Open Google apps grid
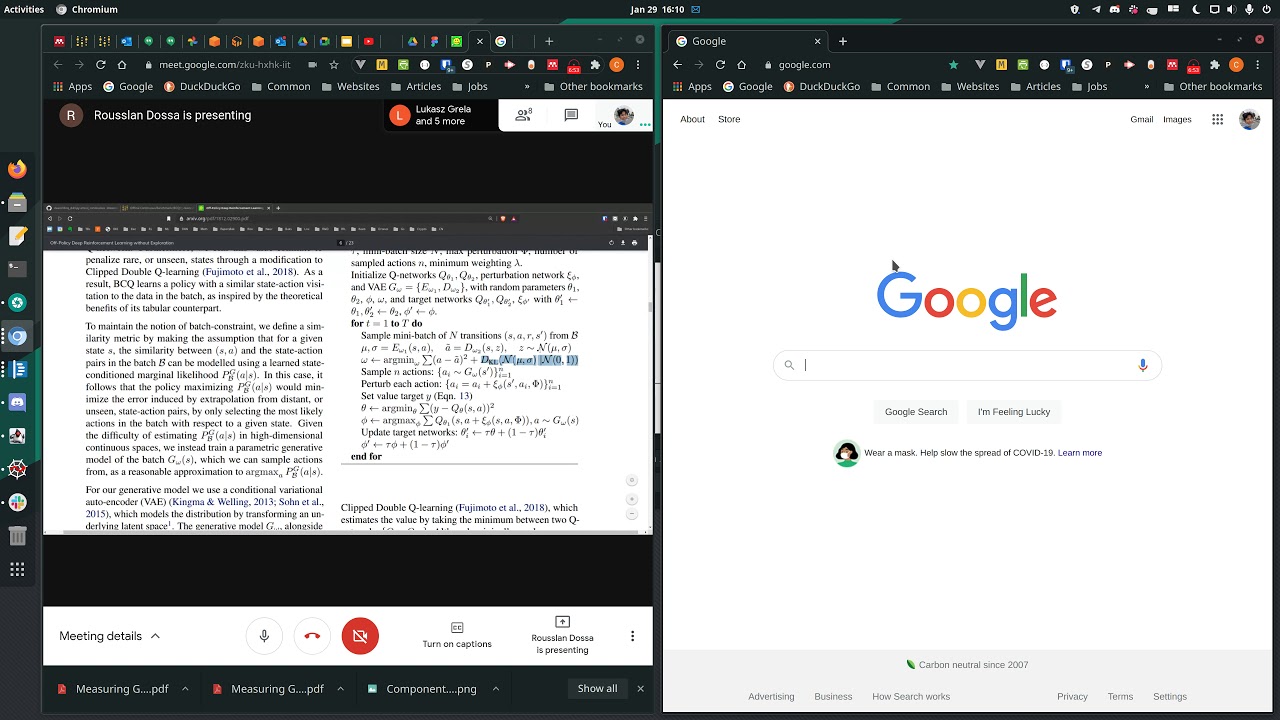Image resolution: width=1280 pixels, height=720 pixels. (1217, 119)
